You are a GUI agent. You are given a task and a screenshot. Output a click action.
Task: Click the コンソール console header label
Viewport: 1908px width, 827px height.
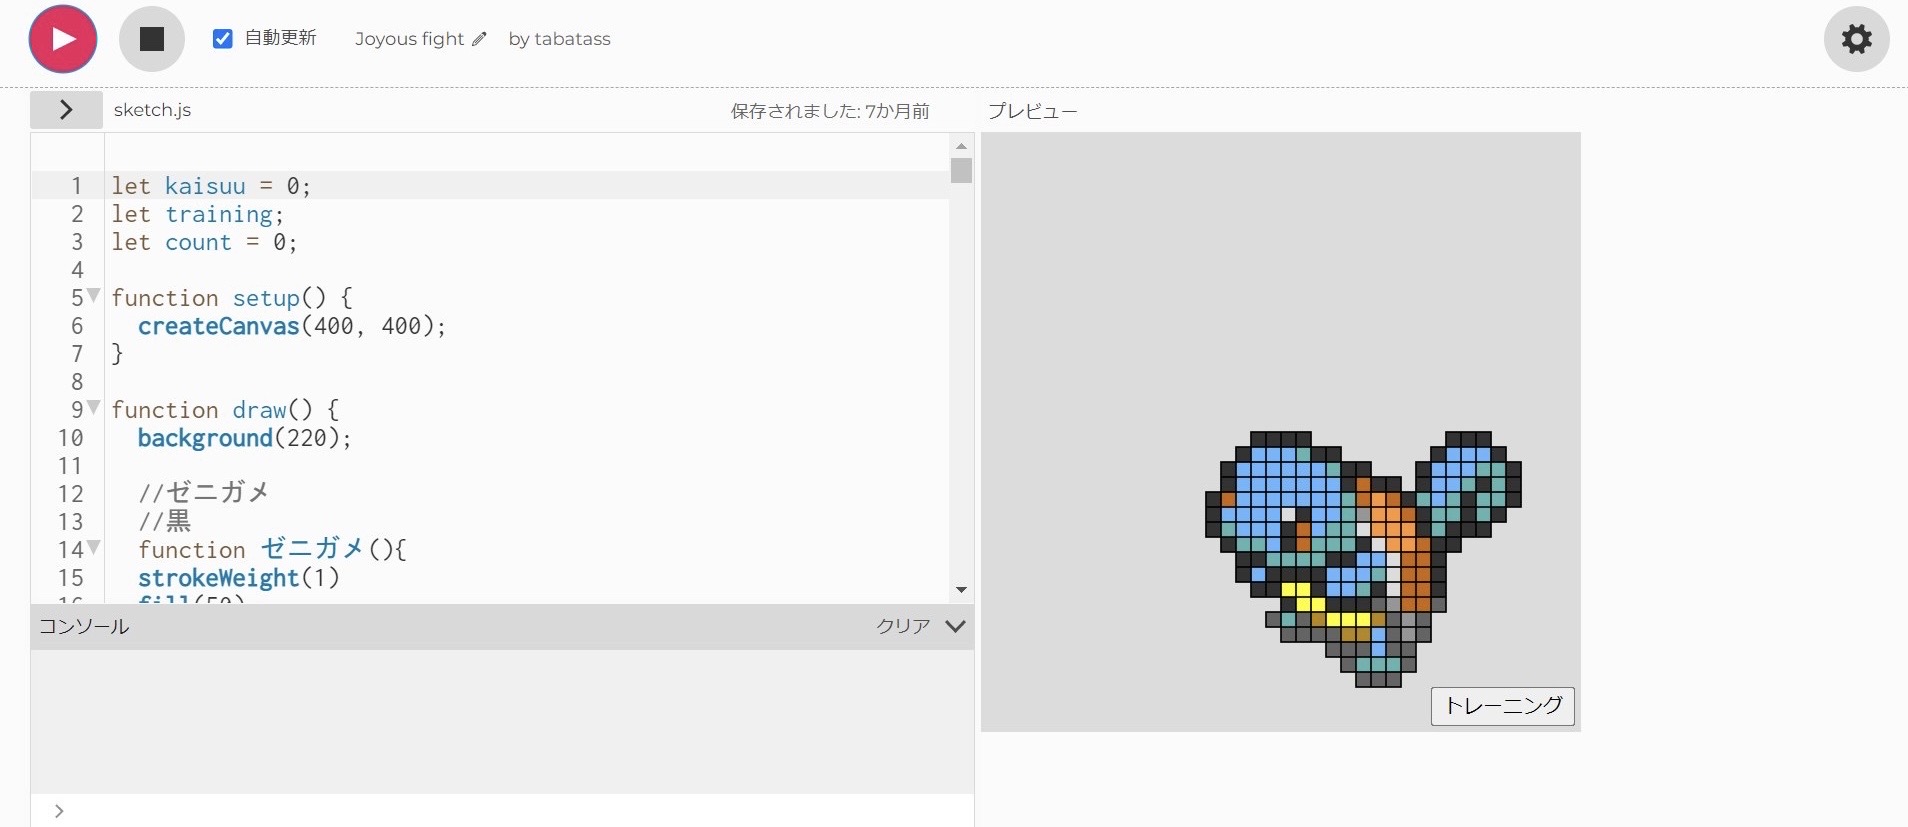84,626
